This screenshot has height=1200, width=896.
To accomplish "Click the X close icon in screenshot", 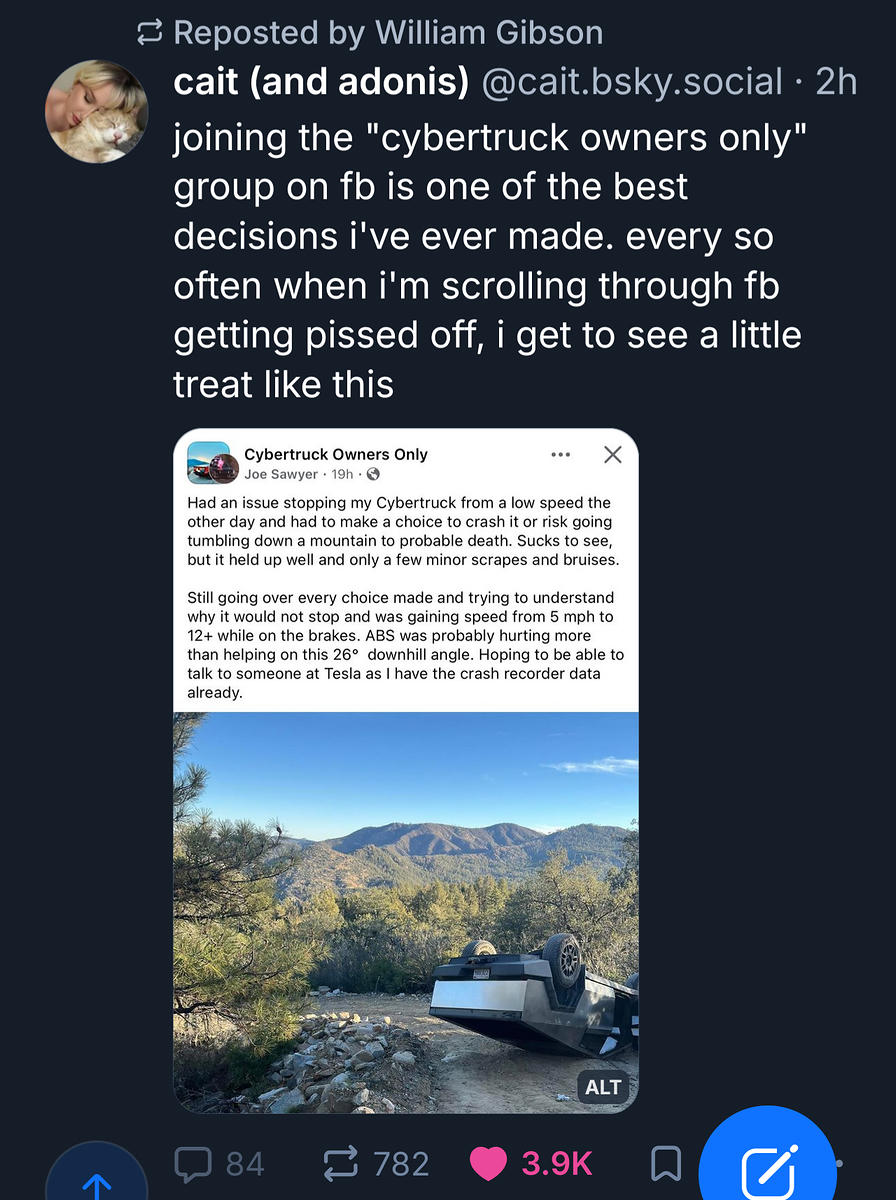I will click(613, 455).
